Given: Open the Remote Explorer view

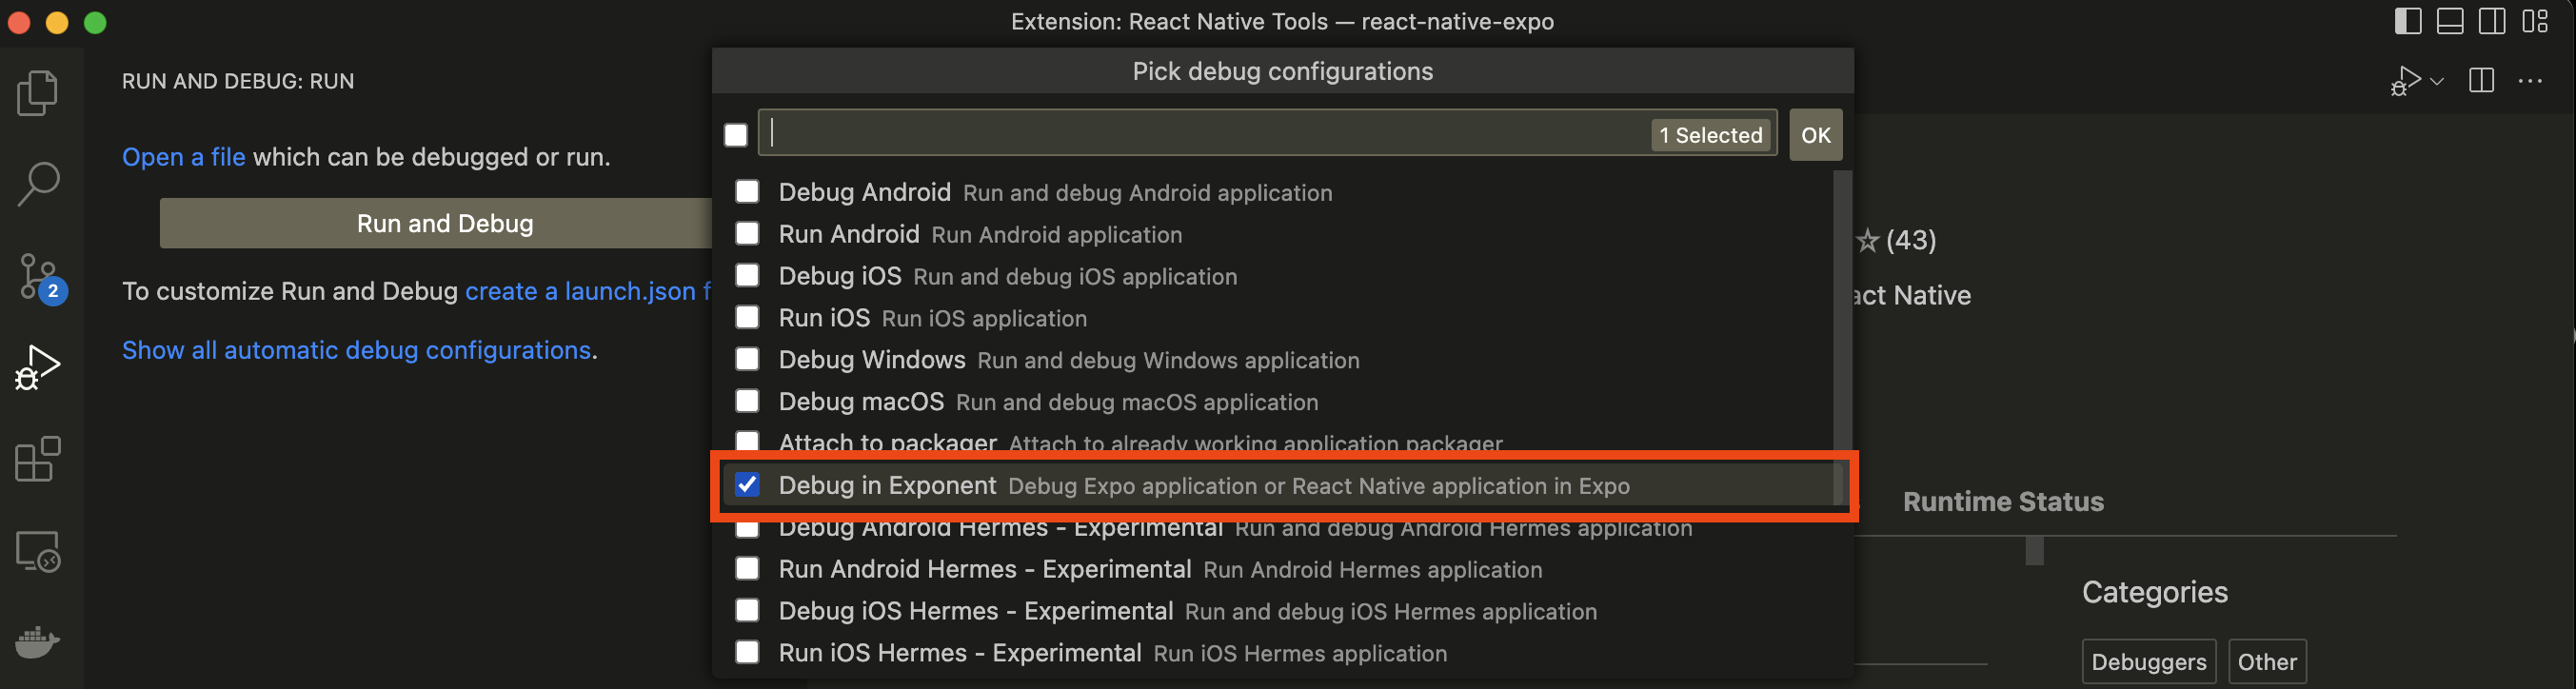Looking at the screenshot, I should pos(38,552).
